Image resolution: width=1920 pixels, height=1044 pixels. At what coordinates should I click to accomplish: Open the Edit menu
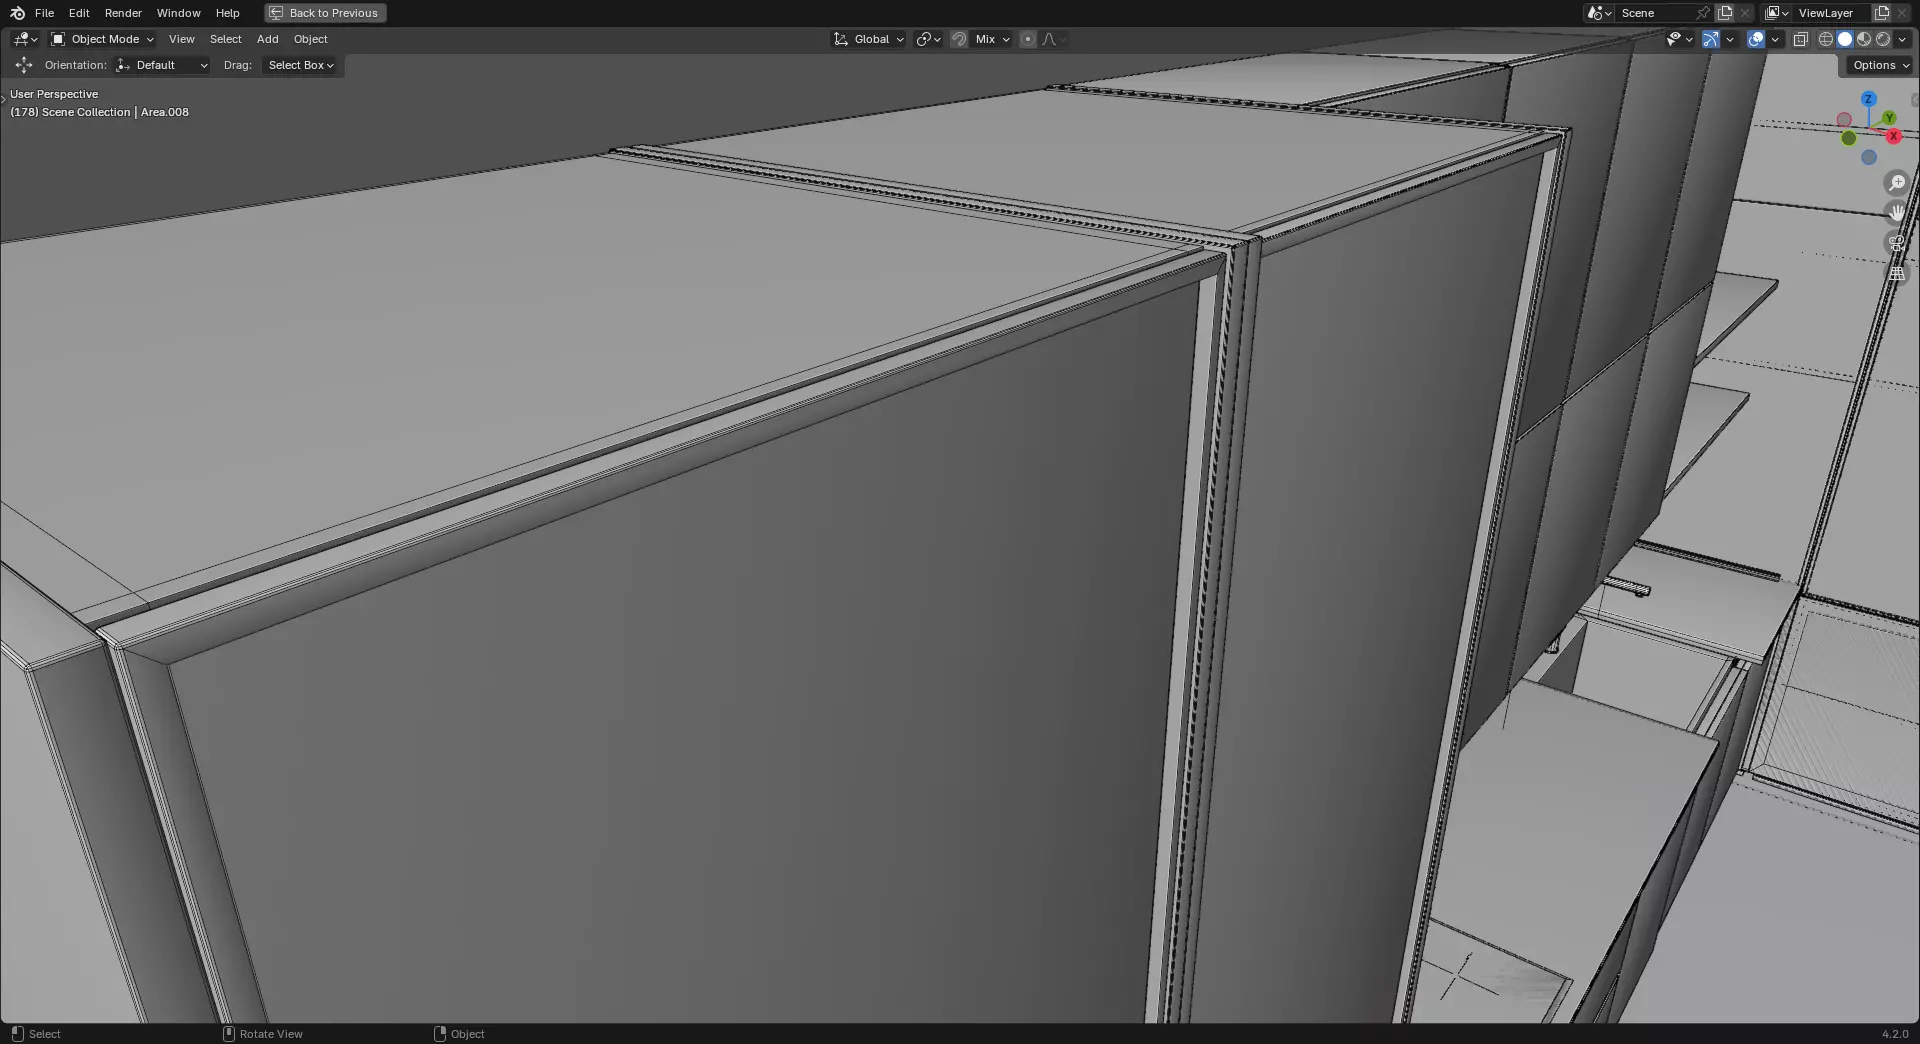[79, 13]
